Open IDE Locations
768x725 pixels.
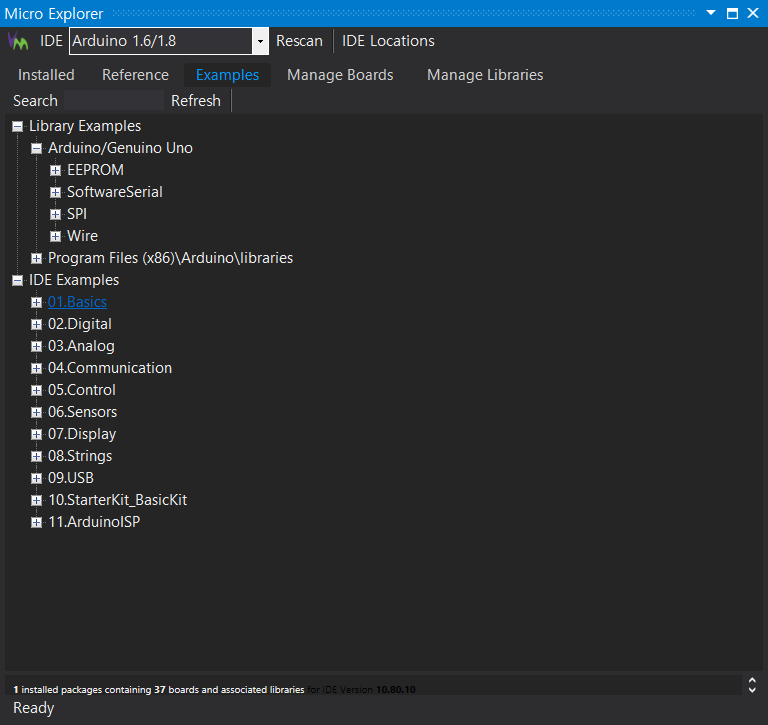click(x=388, y=41)
